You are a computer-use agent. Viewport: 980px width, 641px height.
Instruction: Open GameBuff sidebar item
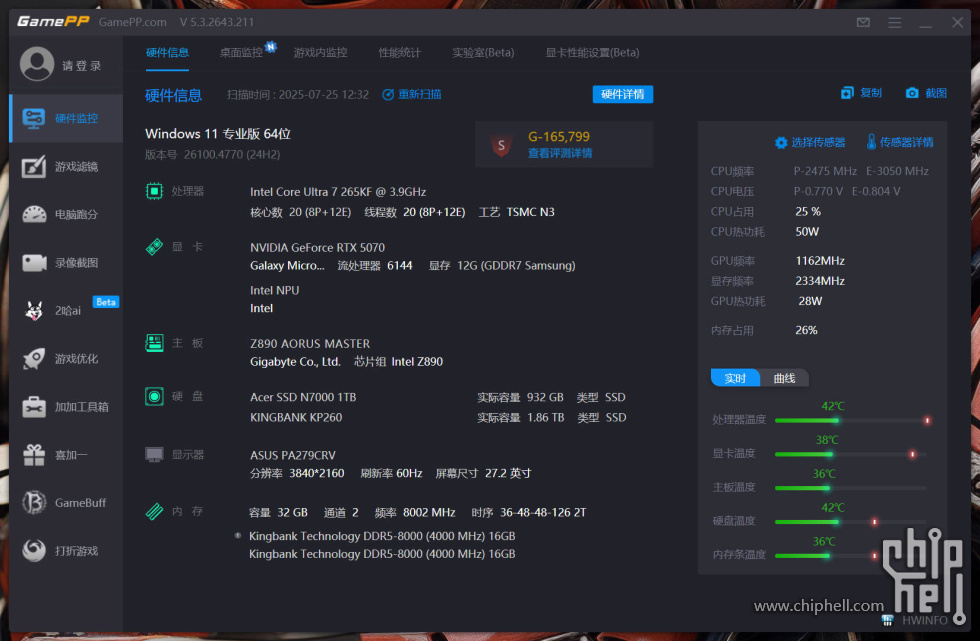66,503
